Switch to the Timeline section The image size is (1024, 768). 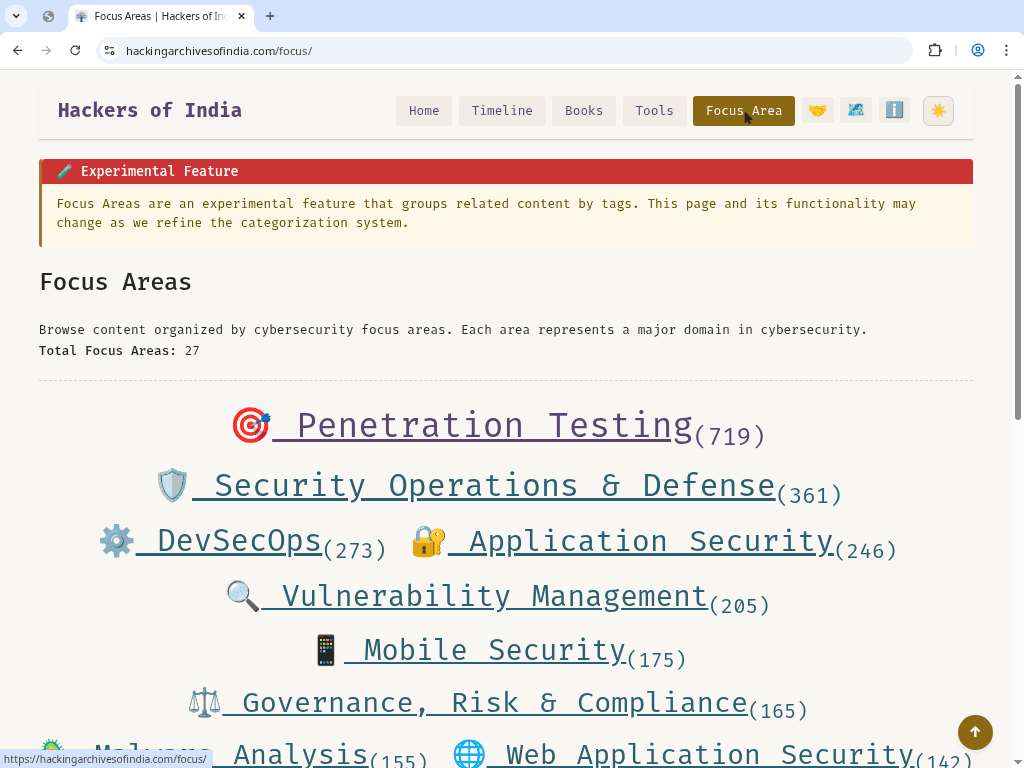(x=502, y=110)
